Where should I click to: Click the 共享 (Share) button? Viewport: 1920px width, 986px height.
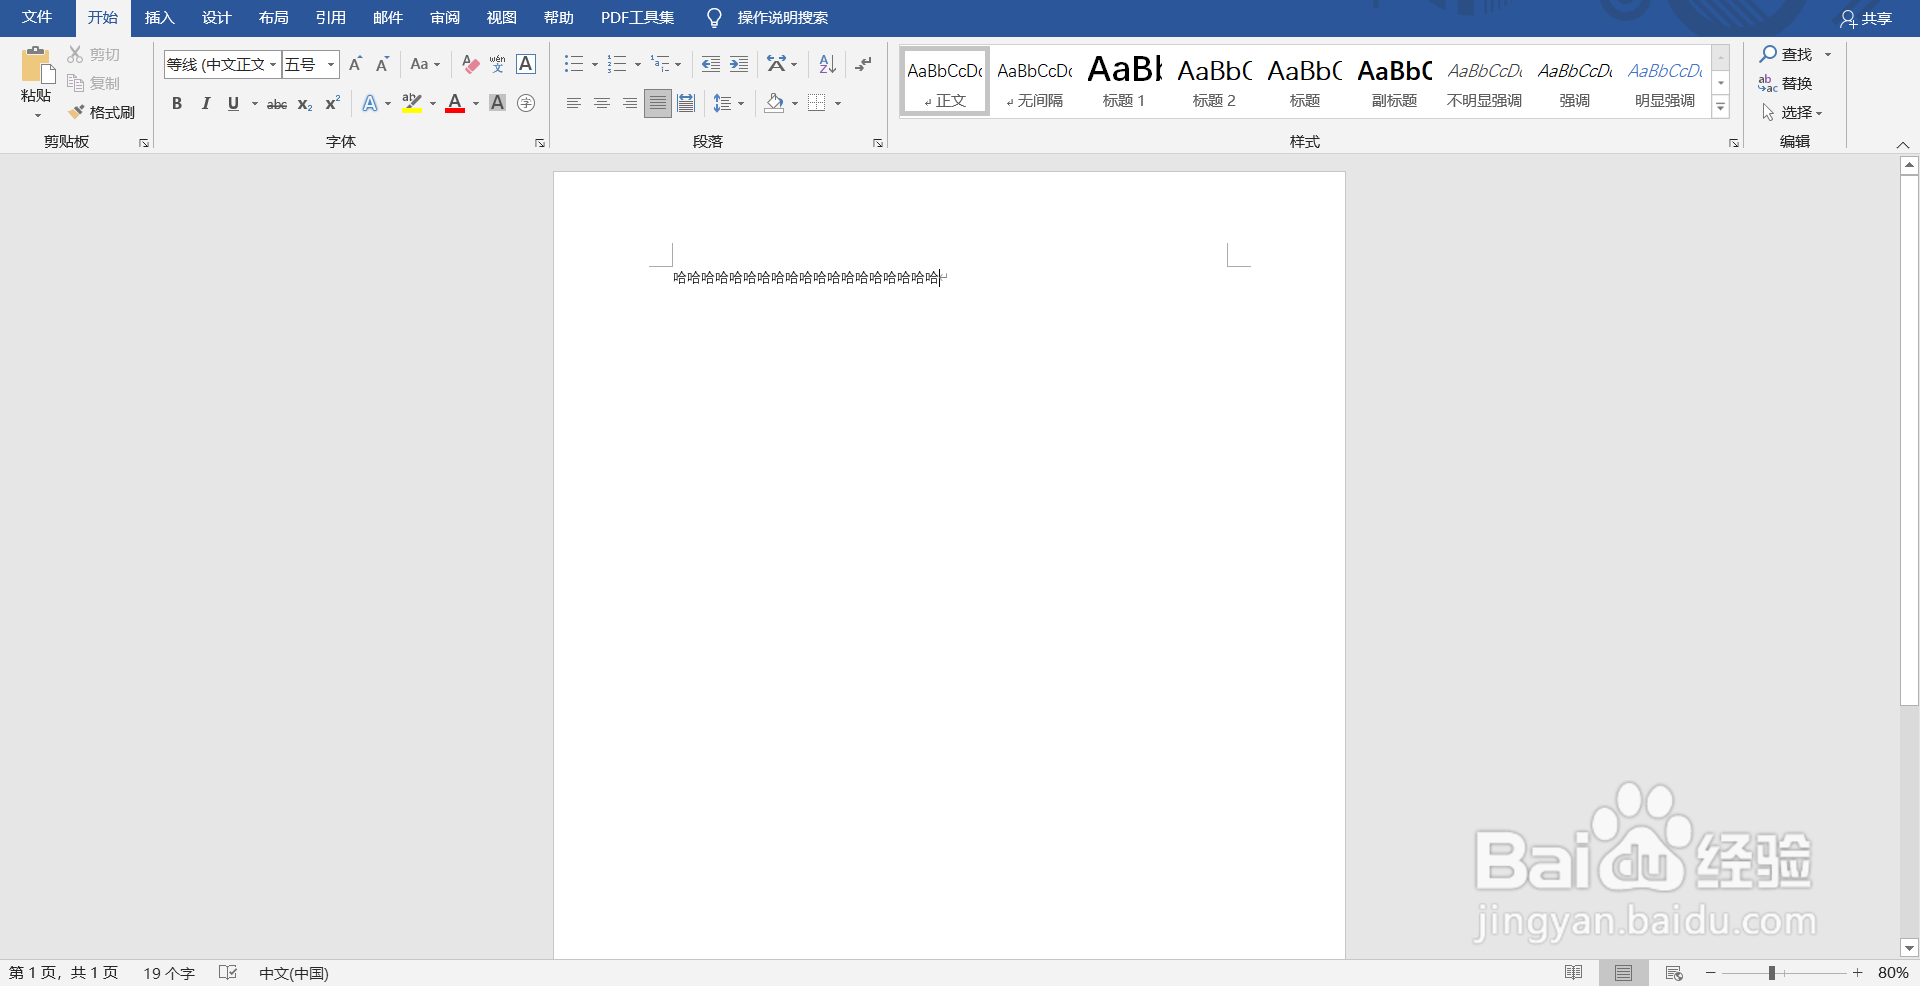[x=1866, y=18]
